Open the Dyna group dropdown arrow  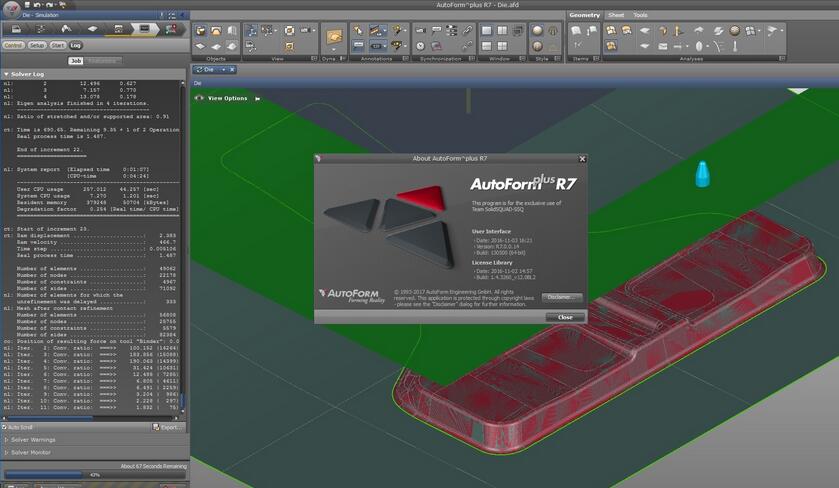tap(334, 49)
